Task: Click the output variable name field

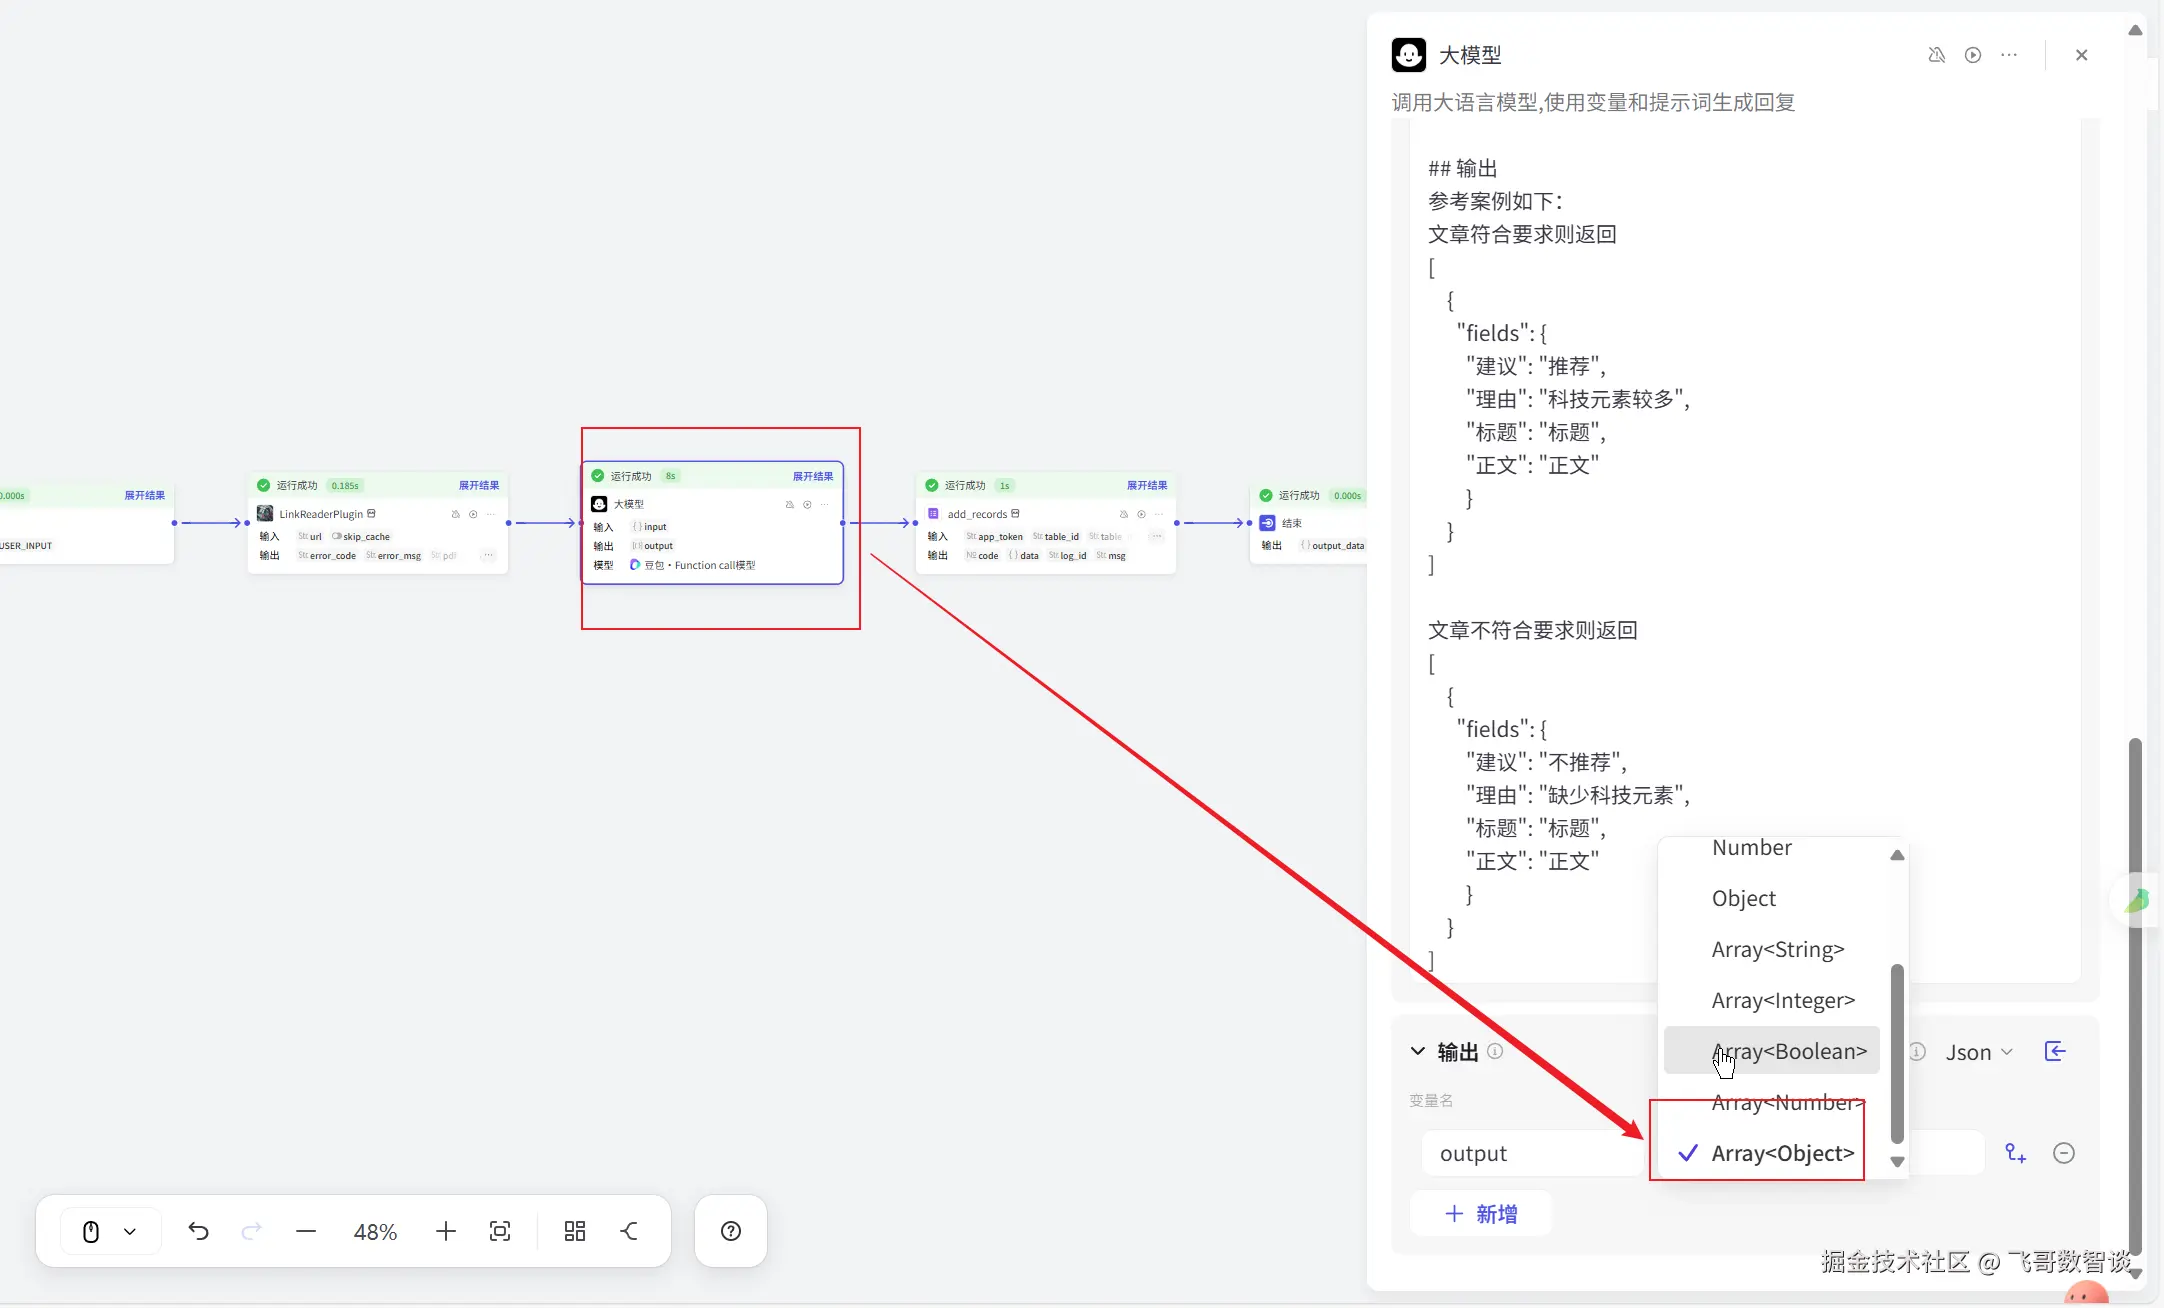Action: [1530, 1153]
